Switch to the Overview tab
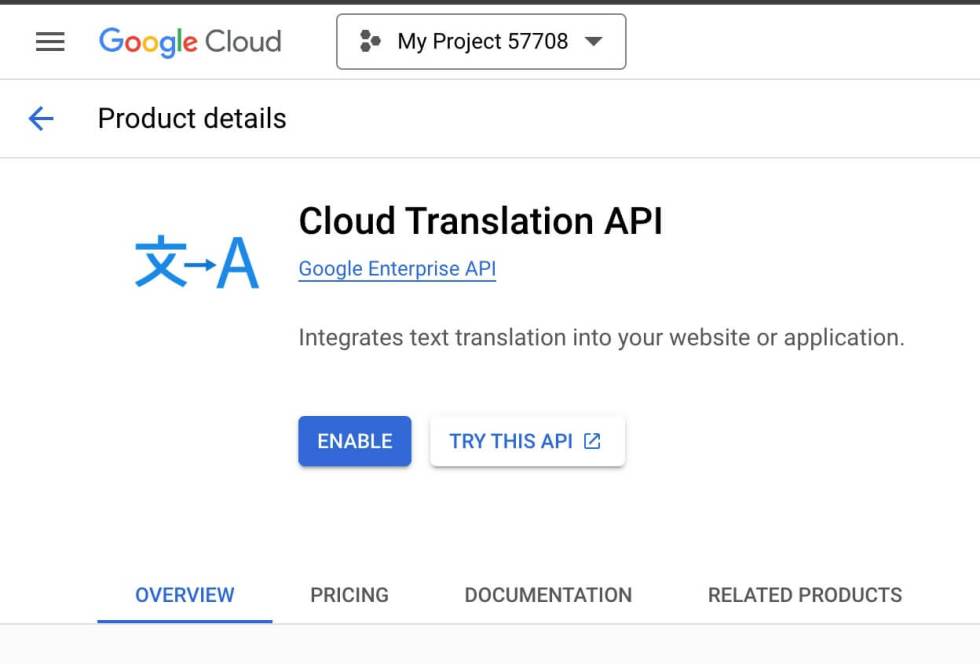 pyautogui.click(x=185, y=595)
